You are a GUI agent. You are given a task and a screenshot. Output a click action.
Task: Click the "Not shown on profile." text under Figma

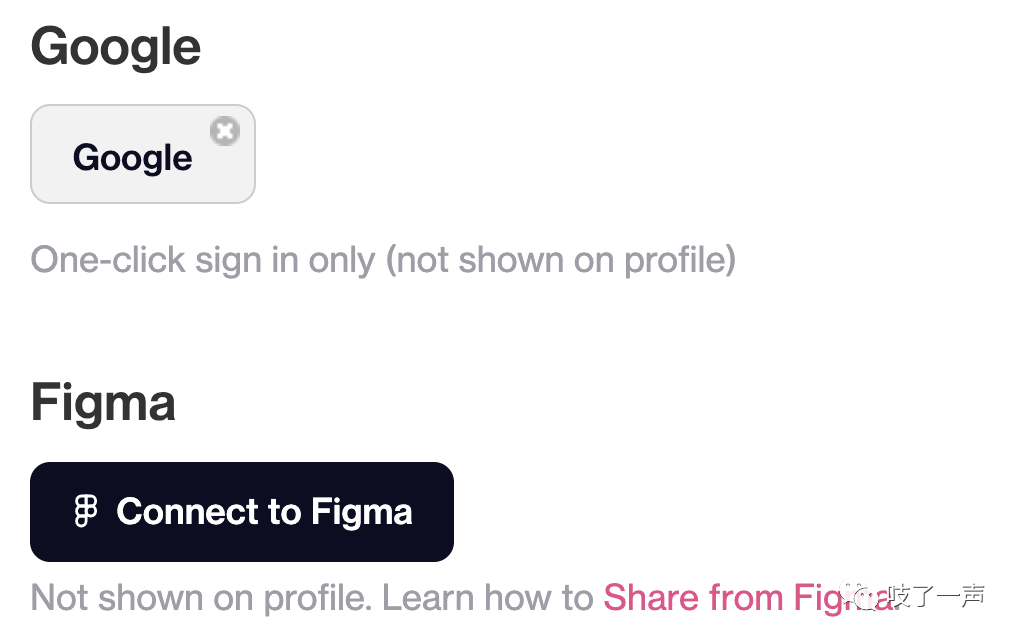click(x=201, y=598)
